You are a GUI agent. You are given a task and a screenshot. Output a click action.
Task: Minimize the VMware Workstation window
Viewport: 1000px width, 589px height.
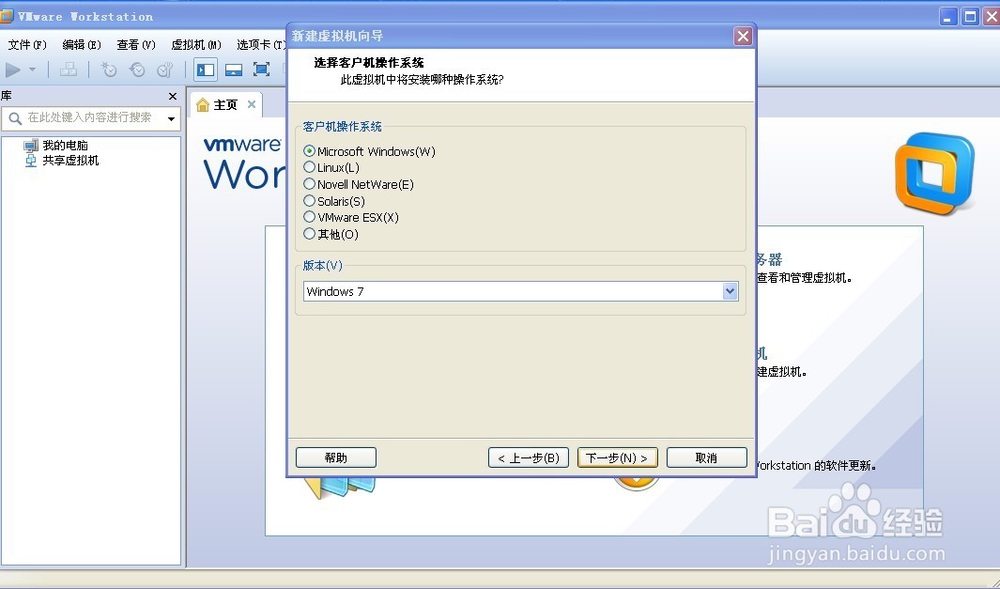948,17
